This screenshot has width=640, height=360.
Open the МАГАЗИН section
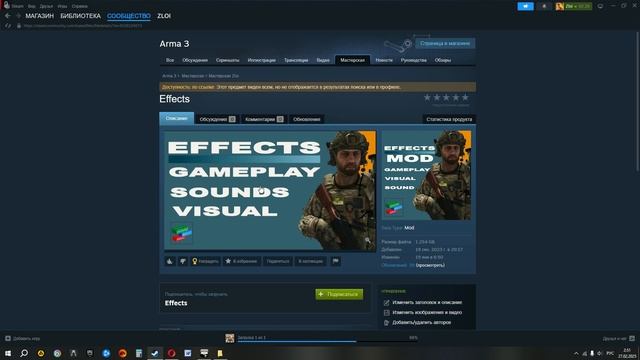pos(40,16)
